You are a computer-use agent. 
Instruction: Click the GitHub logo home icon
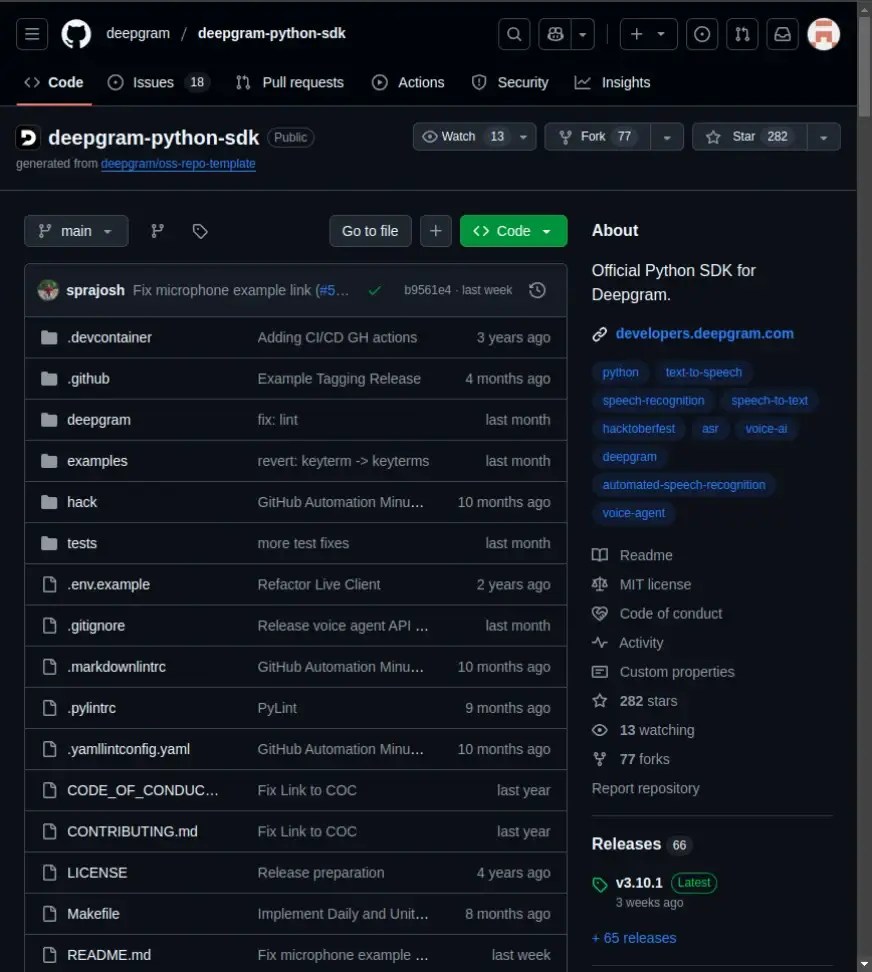coord(76,34)
